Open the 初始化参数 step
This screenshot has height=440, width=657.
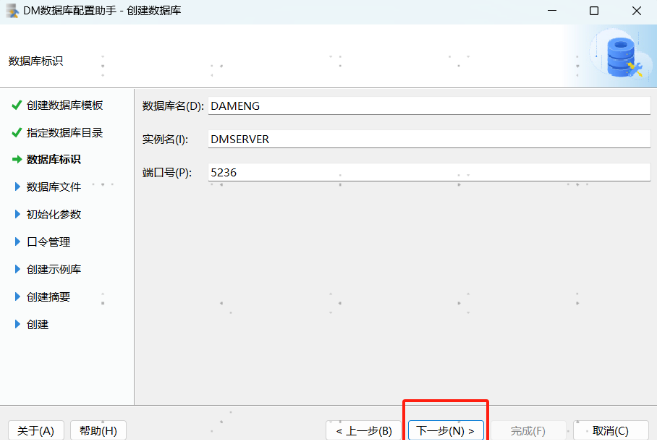click(x=54, y=215)
